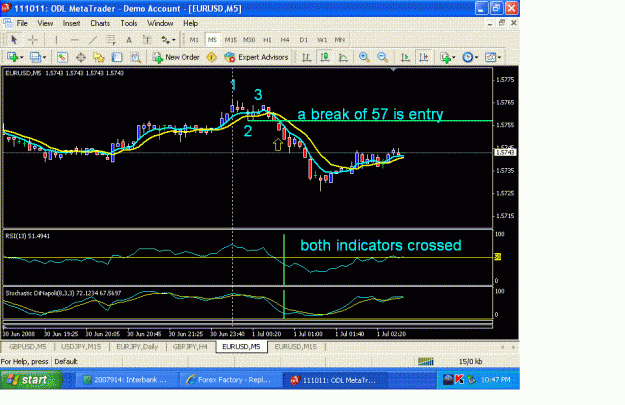Viewport: 625px width, 405px height.
Task: Select the M15 timeframe
Action: 230,40
